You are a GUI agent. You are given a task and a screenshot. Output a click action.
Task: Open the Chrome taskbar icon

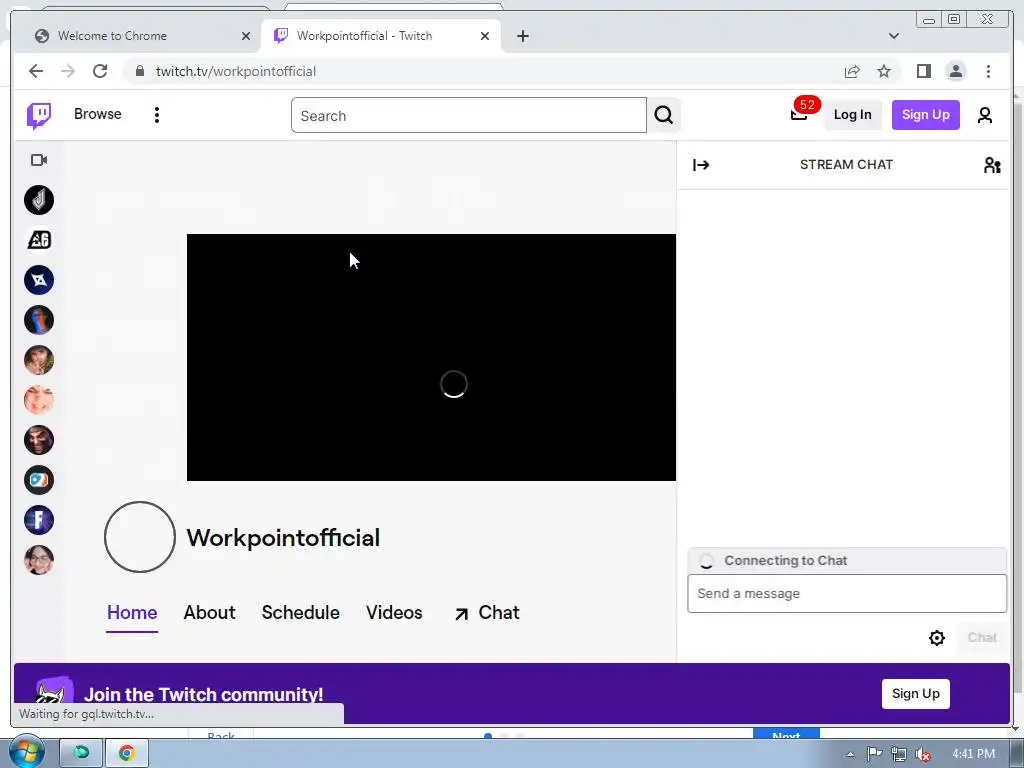127,753
